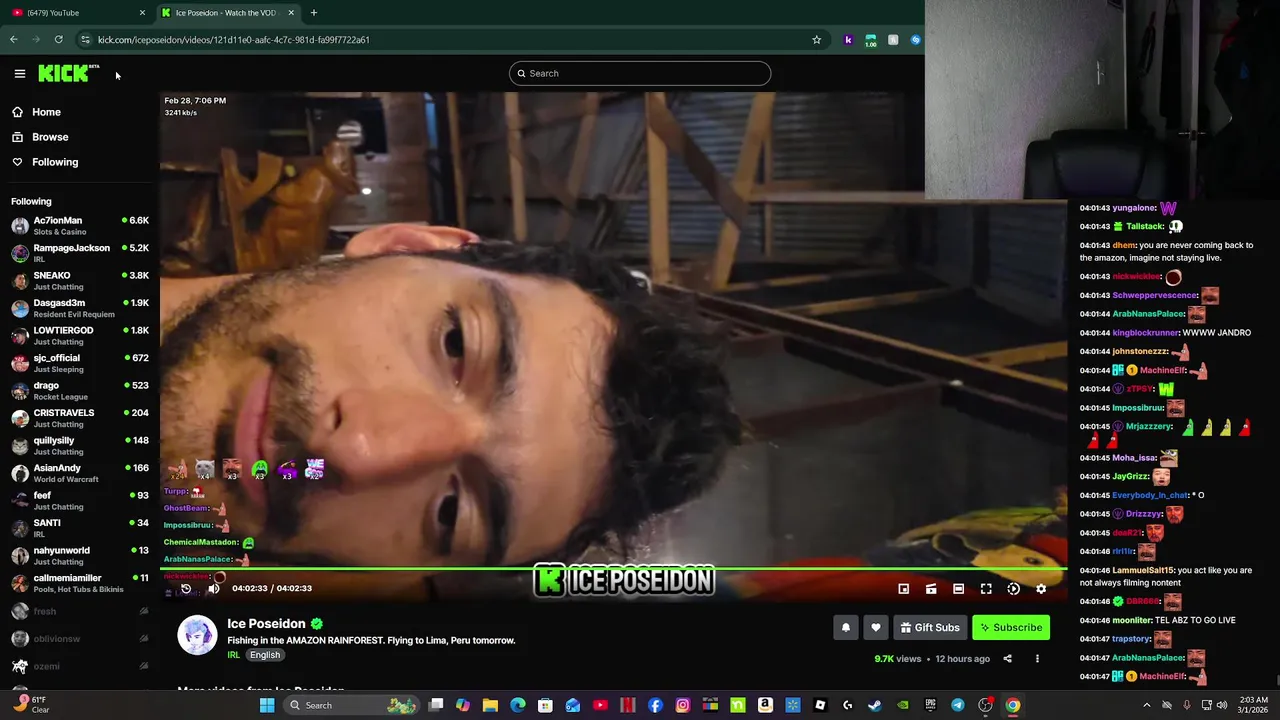1280x720 pixels.
Task: Open the Windows Start menu
Action: point(267,705)
